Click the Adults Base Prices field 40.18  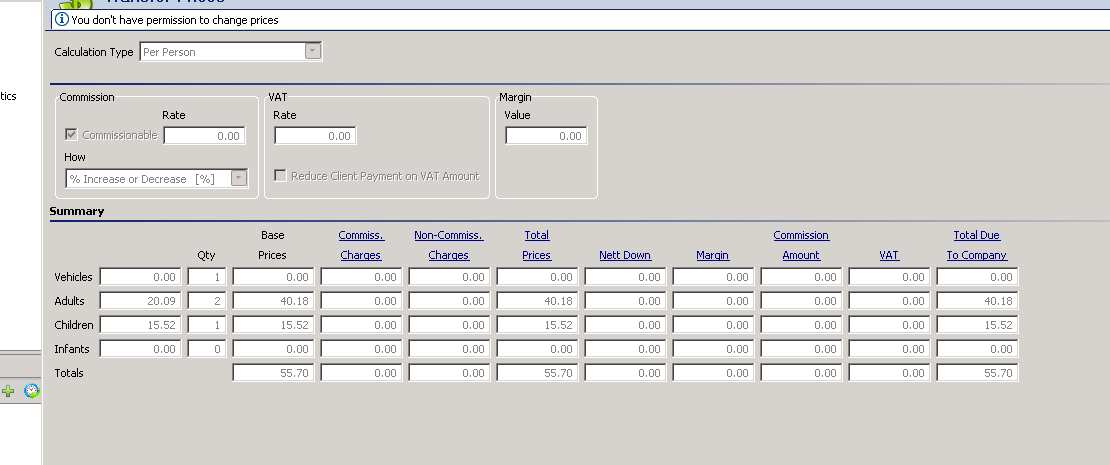point(273,301)
